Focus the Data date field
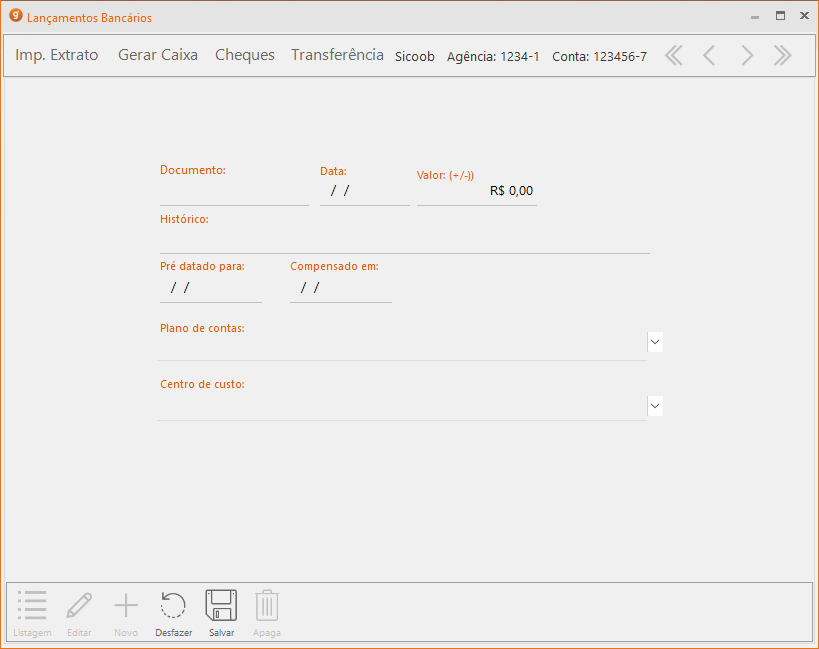Viewport: 819px width, 649px height. (x=365, y=192)
